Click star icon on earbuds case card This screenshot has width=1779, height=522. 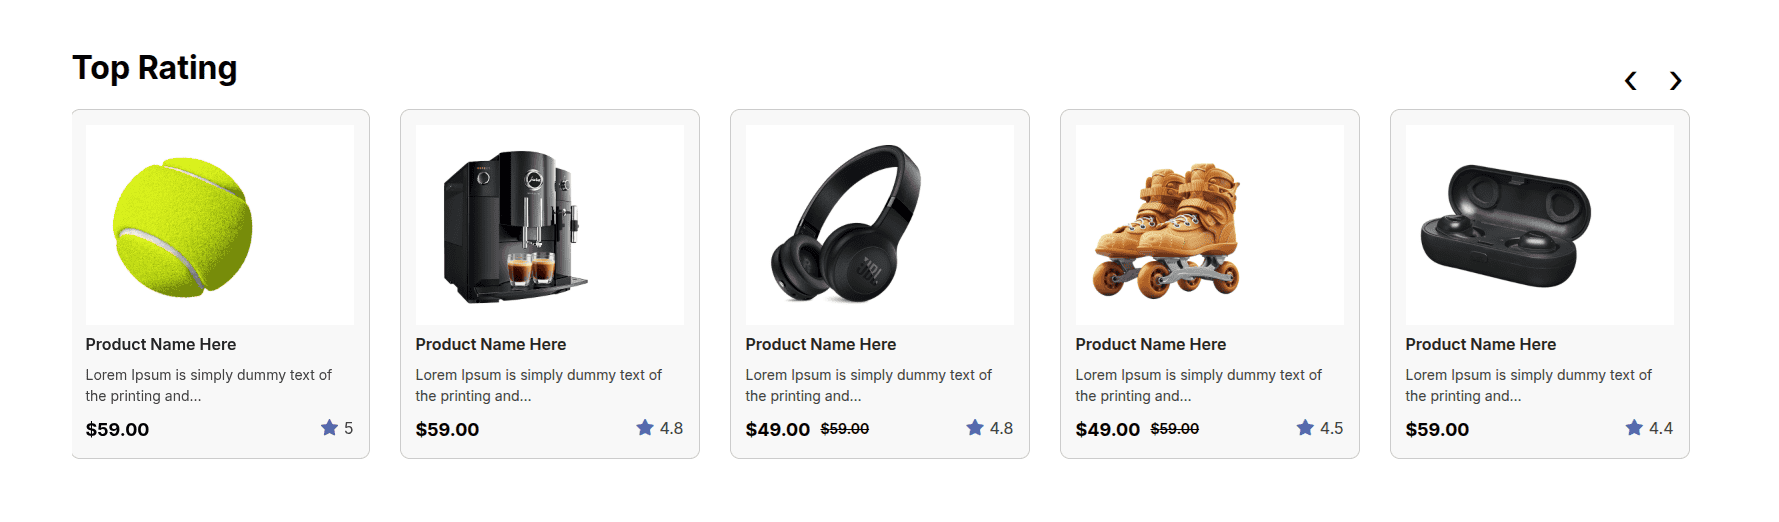click(1634, 428)
